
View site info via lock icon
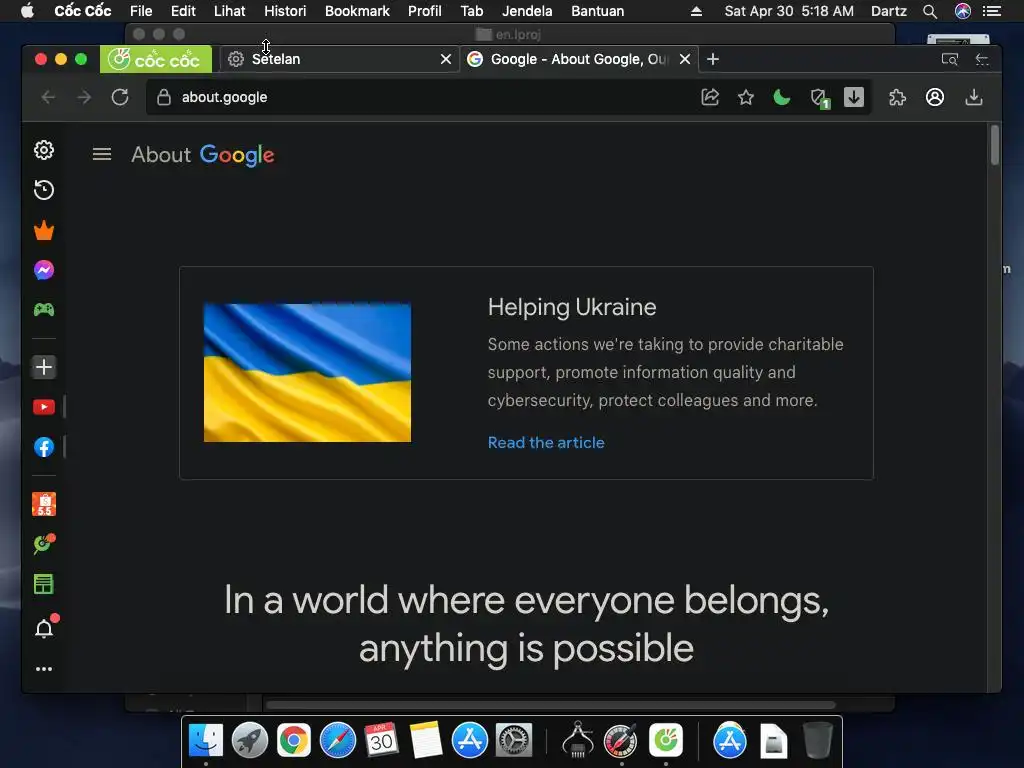tap(163, 97)
